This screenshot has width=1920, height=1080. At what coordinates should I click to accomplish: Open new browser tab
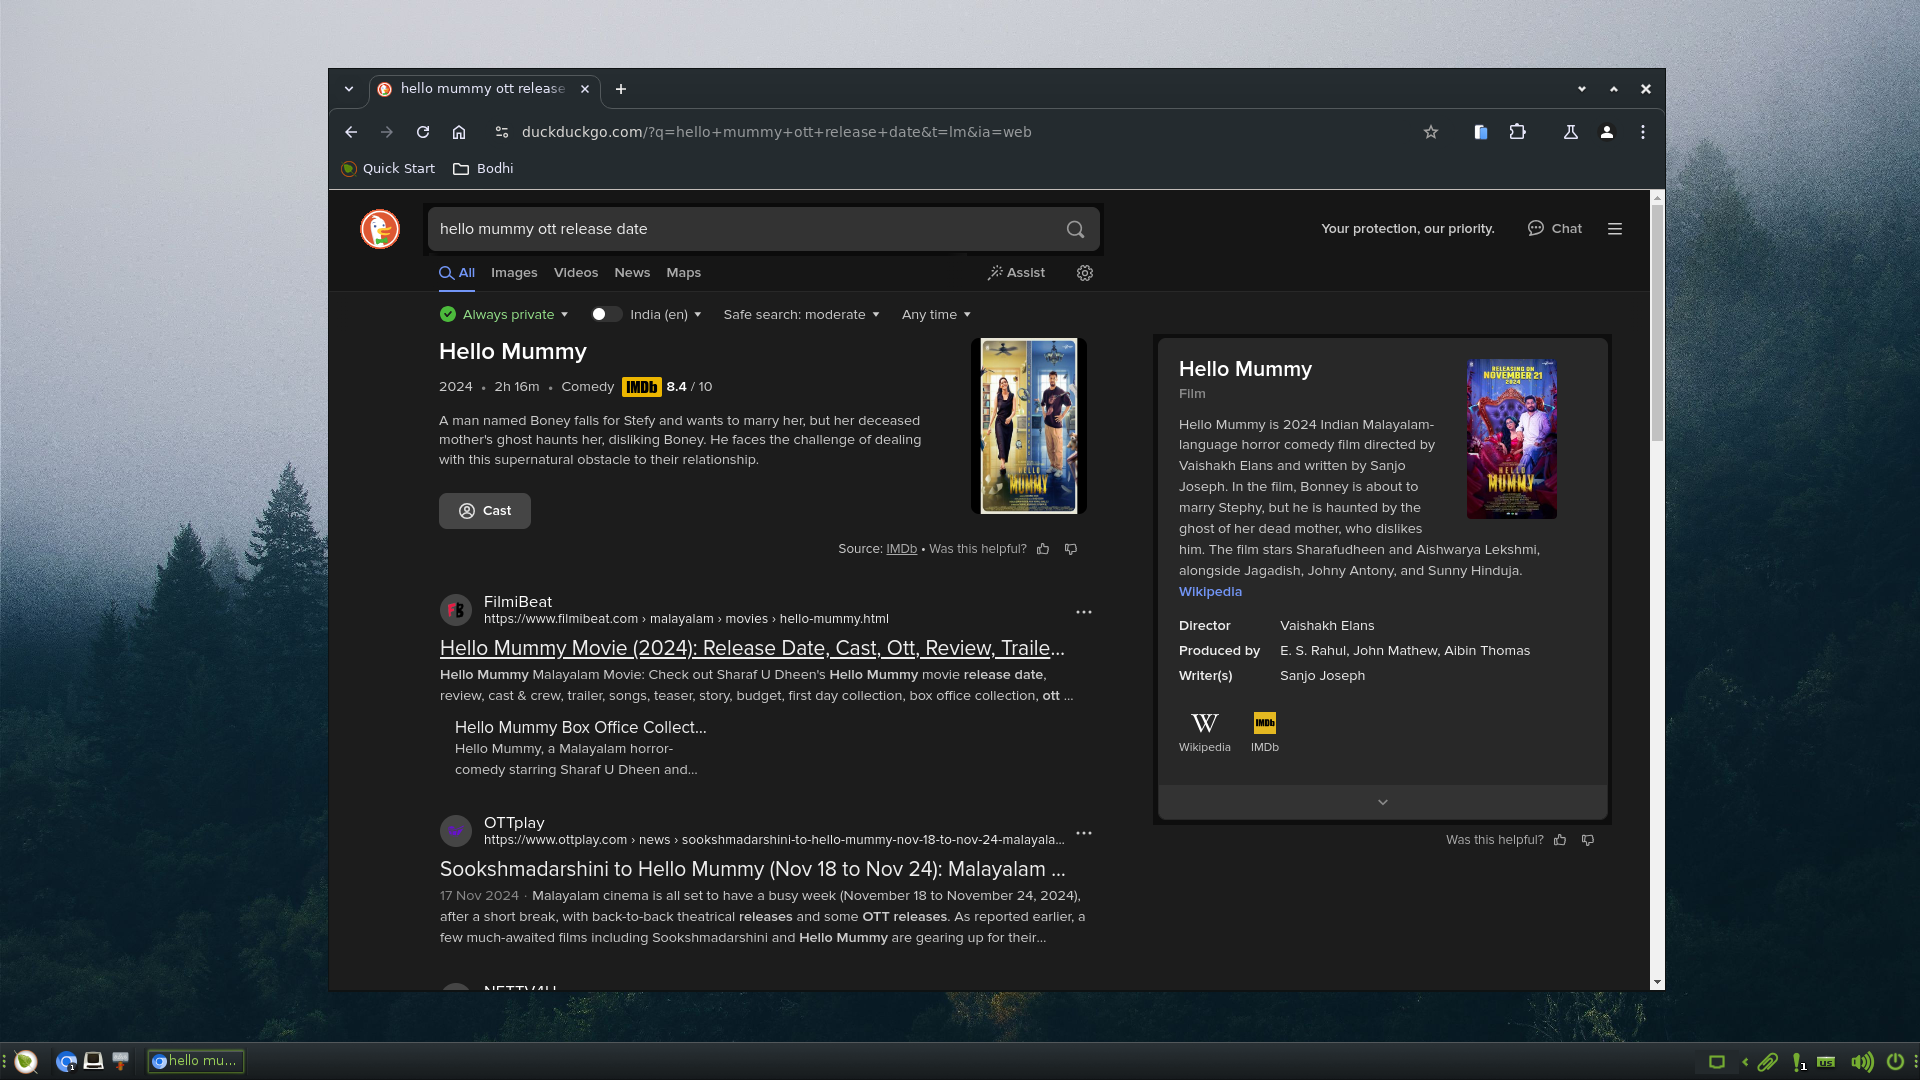tap(621, 89)
